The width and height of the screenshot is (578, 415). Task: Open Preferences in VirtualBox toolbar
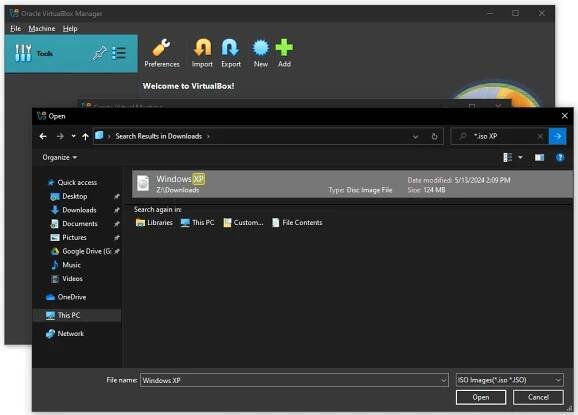coord(162,53)
